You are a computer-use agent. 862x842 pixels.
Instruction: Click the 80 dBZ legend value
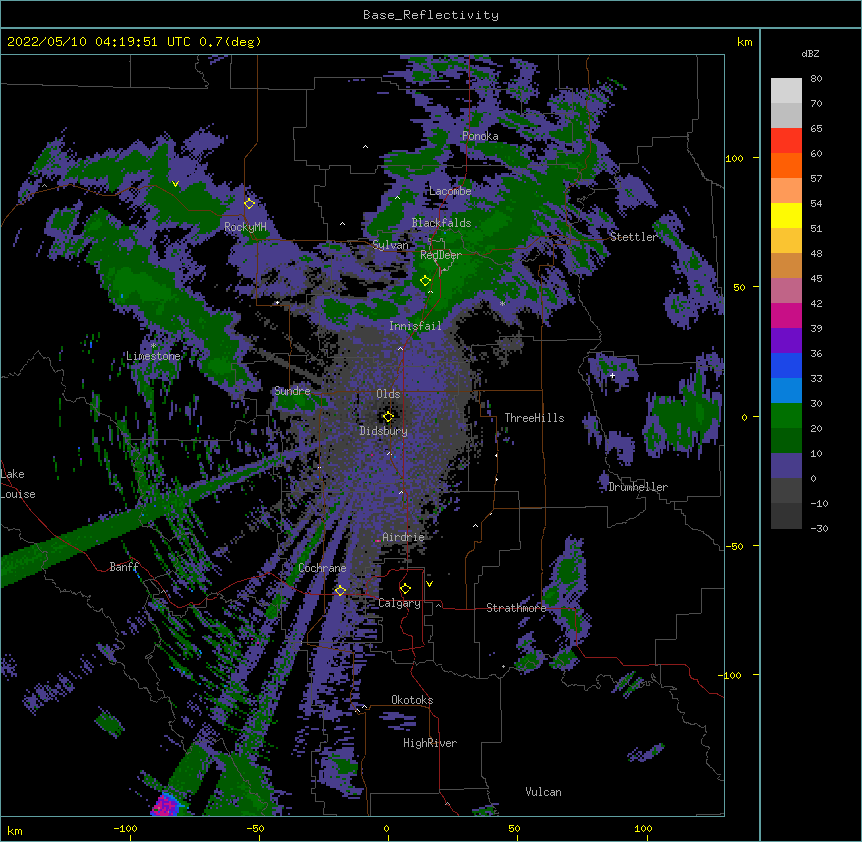point(816,79)
